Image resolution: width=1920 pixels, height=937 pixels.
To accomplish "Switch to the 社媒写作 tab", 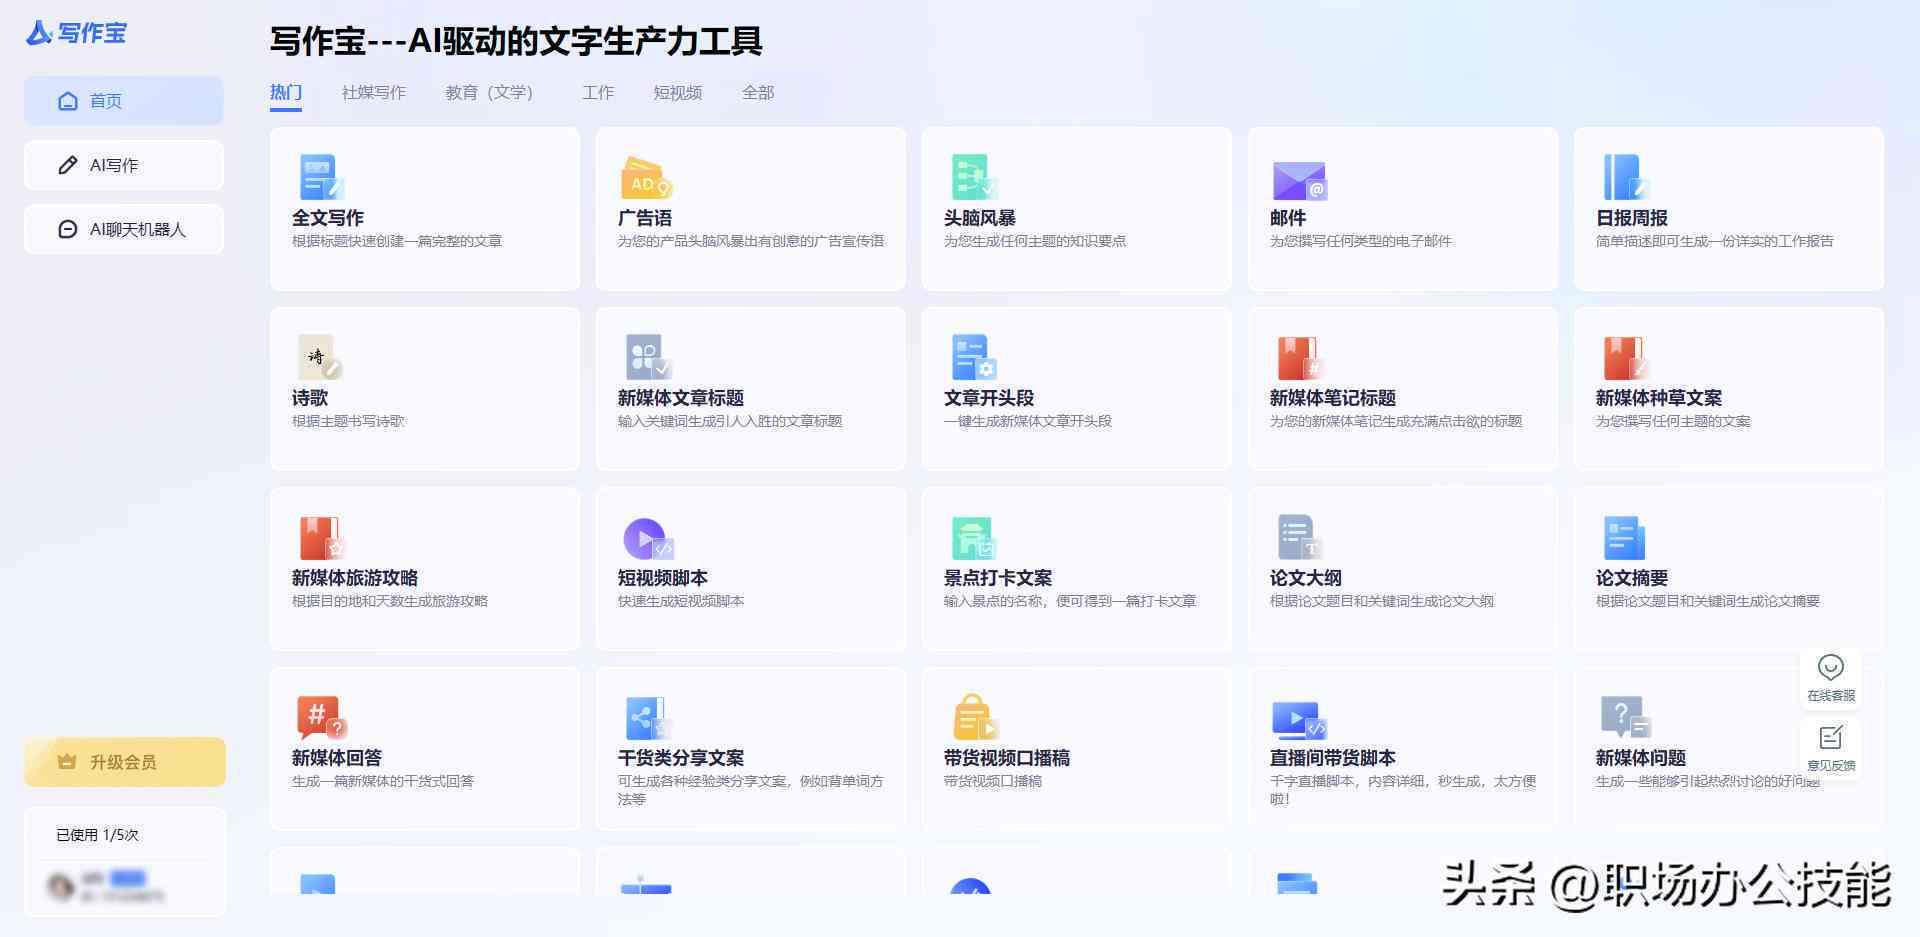I will click(x=374, y=93).
